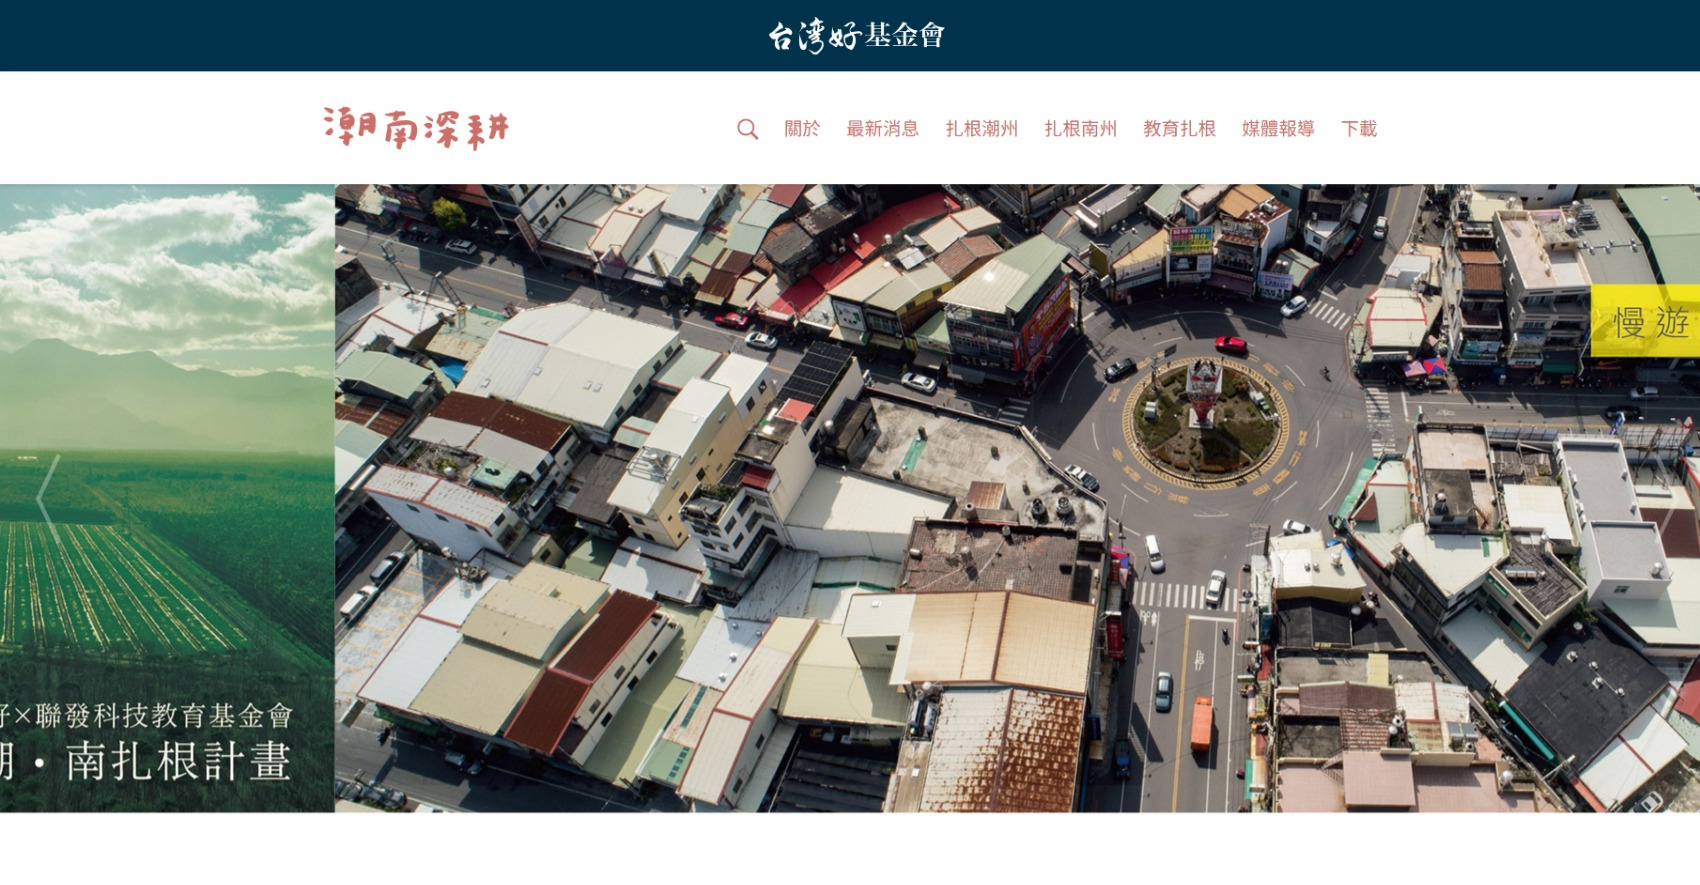Viewport: 1700px width, 885px height.
Task: Click the search magnifier icon
Action: click(747, 129)
